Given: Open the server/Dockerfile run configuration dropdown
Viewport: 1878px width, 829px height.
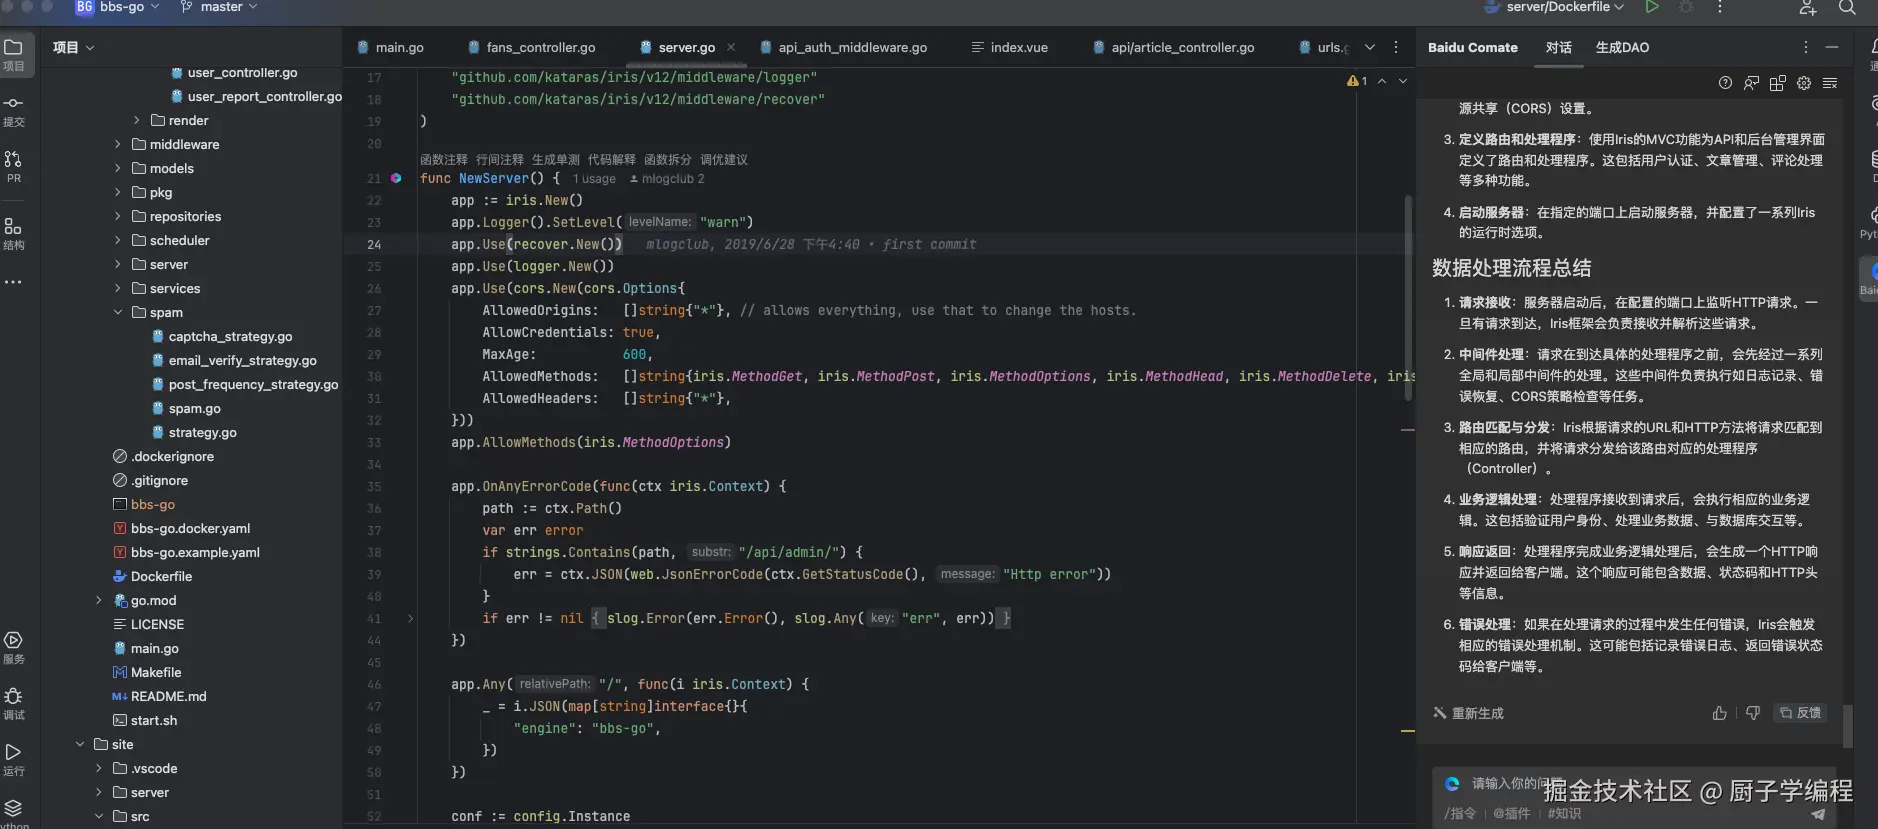Looking at the screenshot, I should pos(1564,7).
